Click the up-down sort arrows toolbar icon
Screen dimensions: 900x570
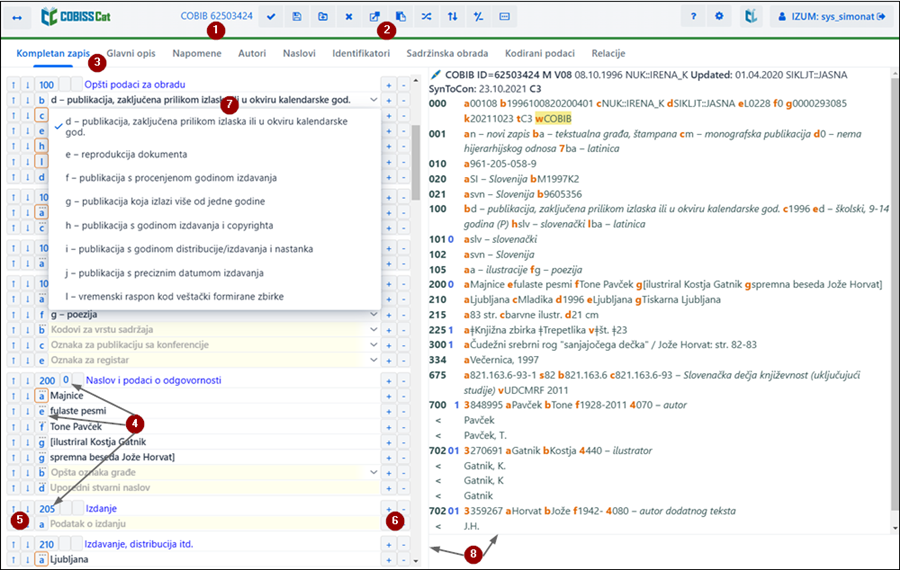(452, 17)
